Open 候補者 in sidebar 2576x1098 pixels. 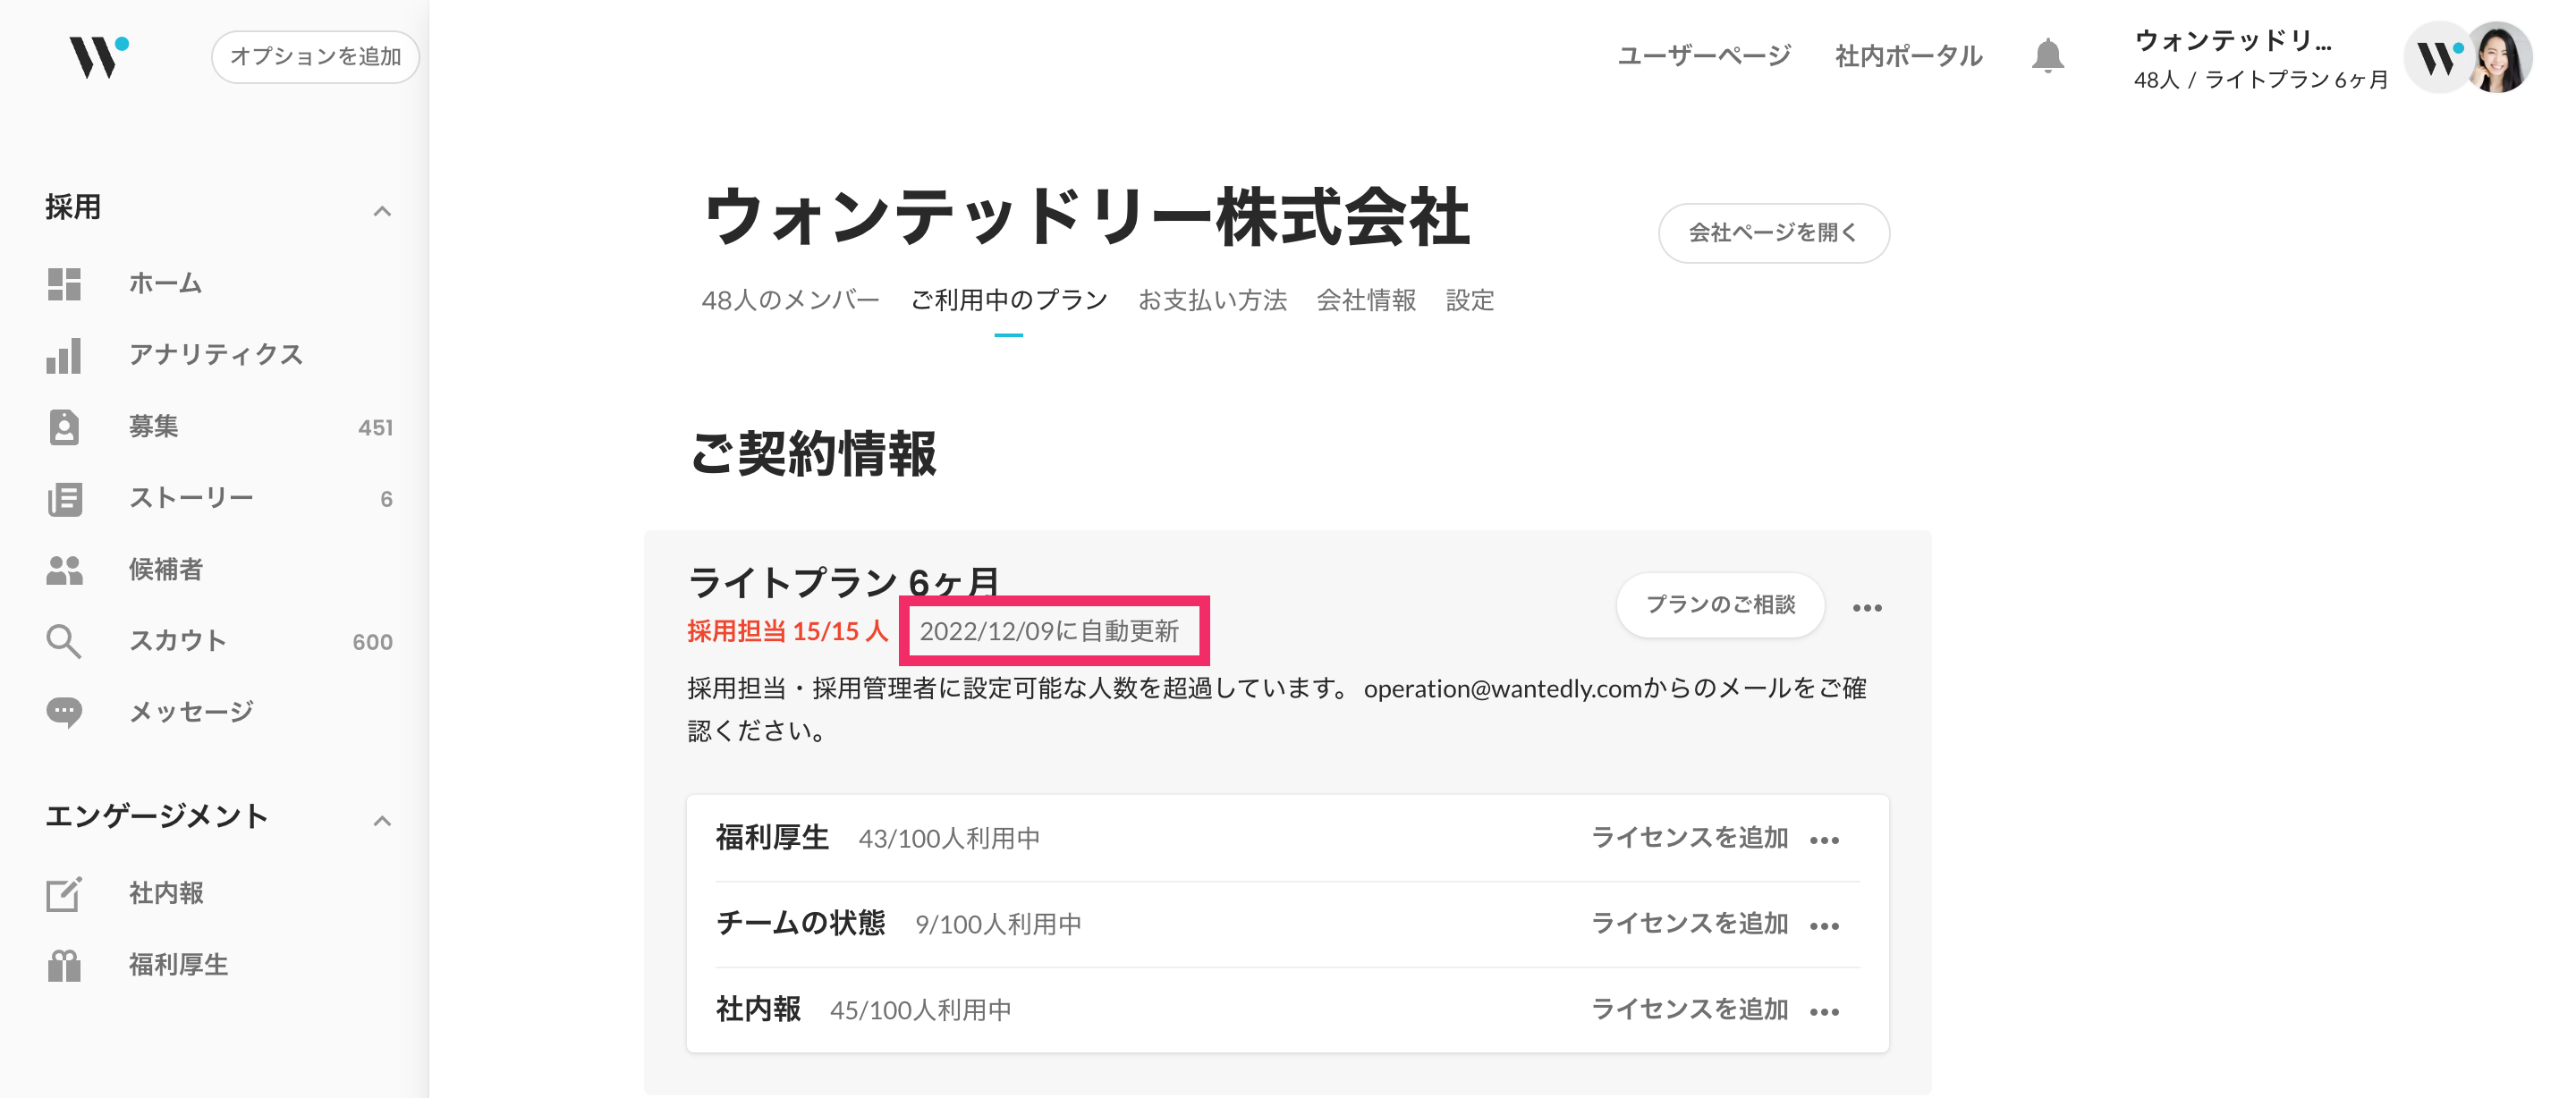coord(166,570)
